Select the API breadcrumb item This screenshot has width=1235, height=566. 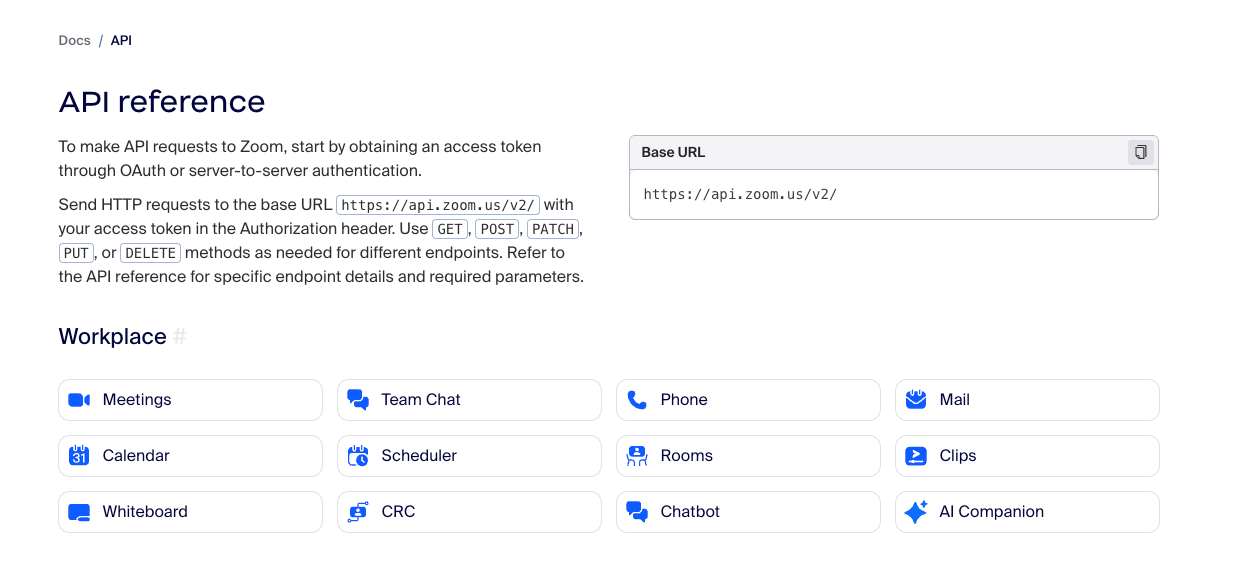click(x=121, y=41)
